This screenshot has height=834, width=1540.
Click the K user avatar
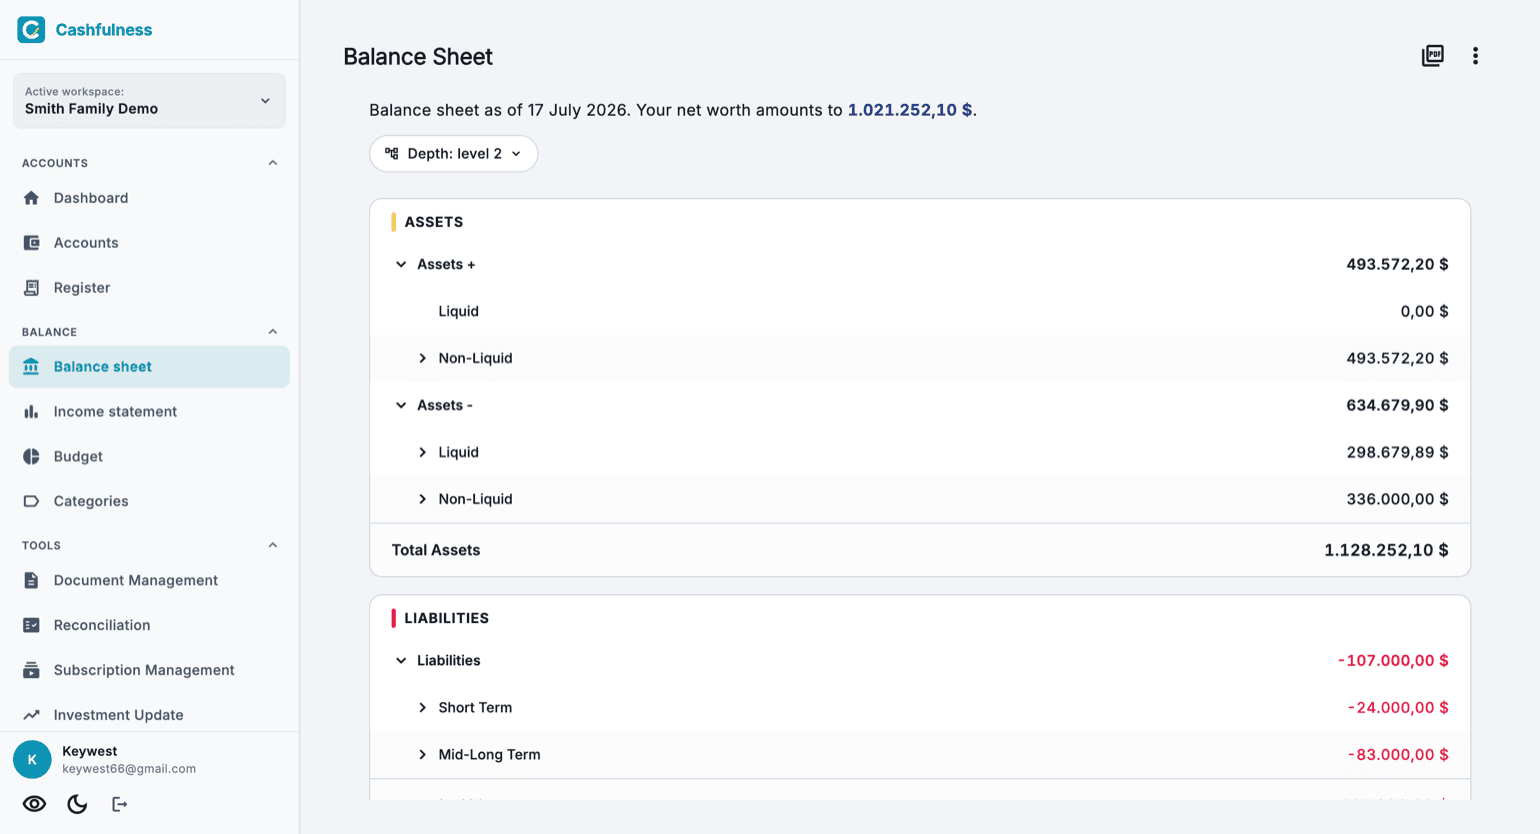click(32, 760)
